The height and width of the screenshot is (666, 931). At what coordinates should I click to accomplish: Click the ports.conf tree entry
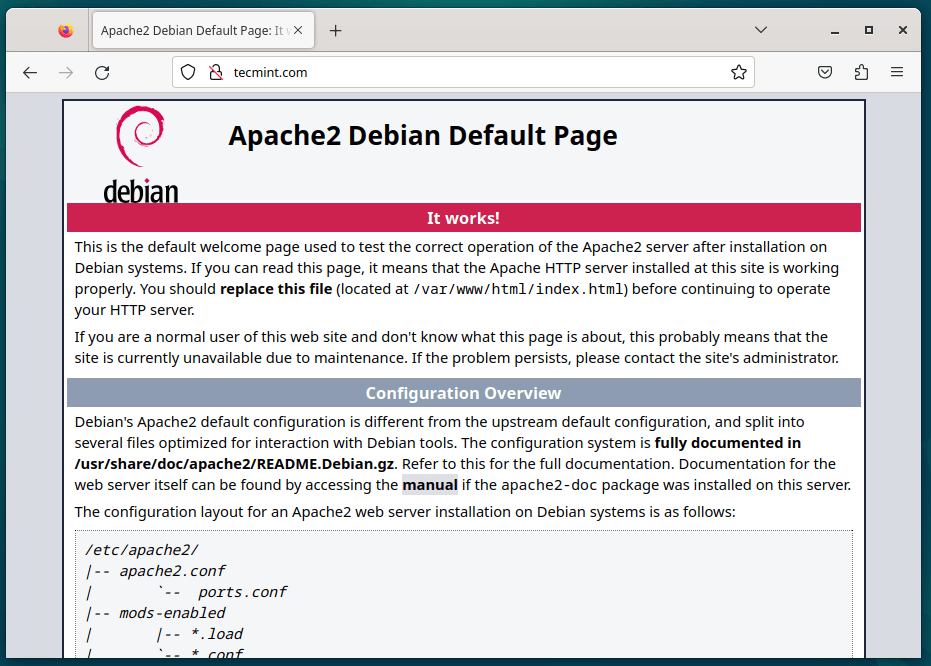pyautogui.click(x=242, y=592)
